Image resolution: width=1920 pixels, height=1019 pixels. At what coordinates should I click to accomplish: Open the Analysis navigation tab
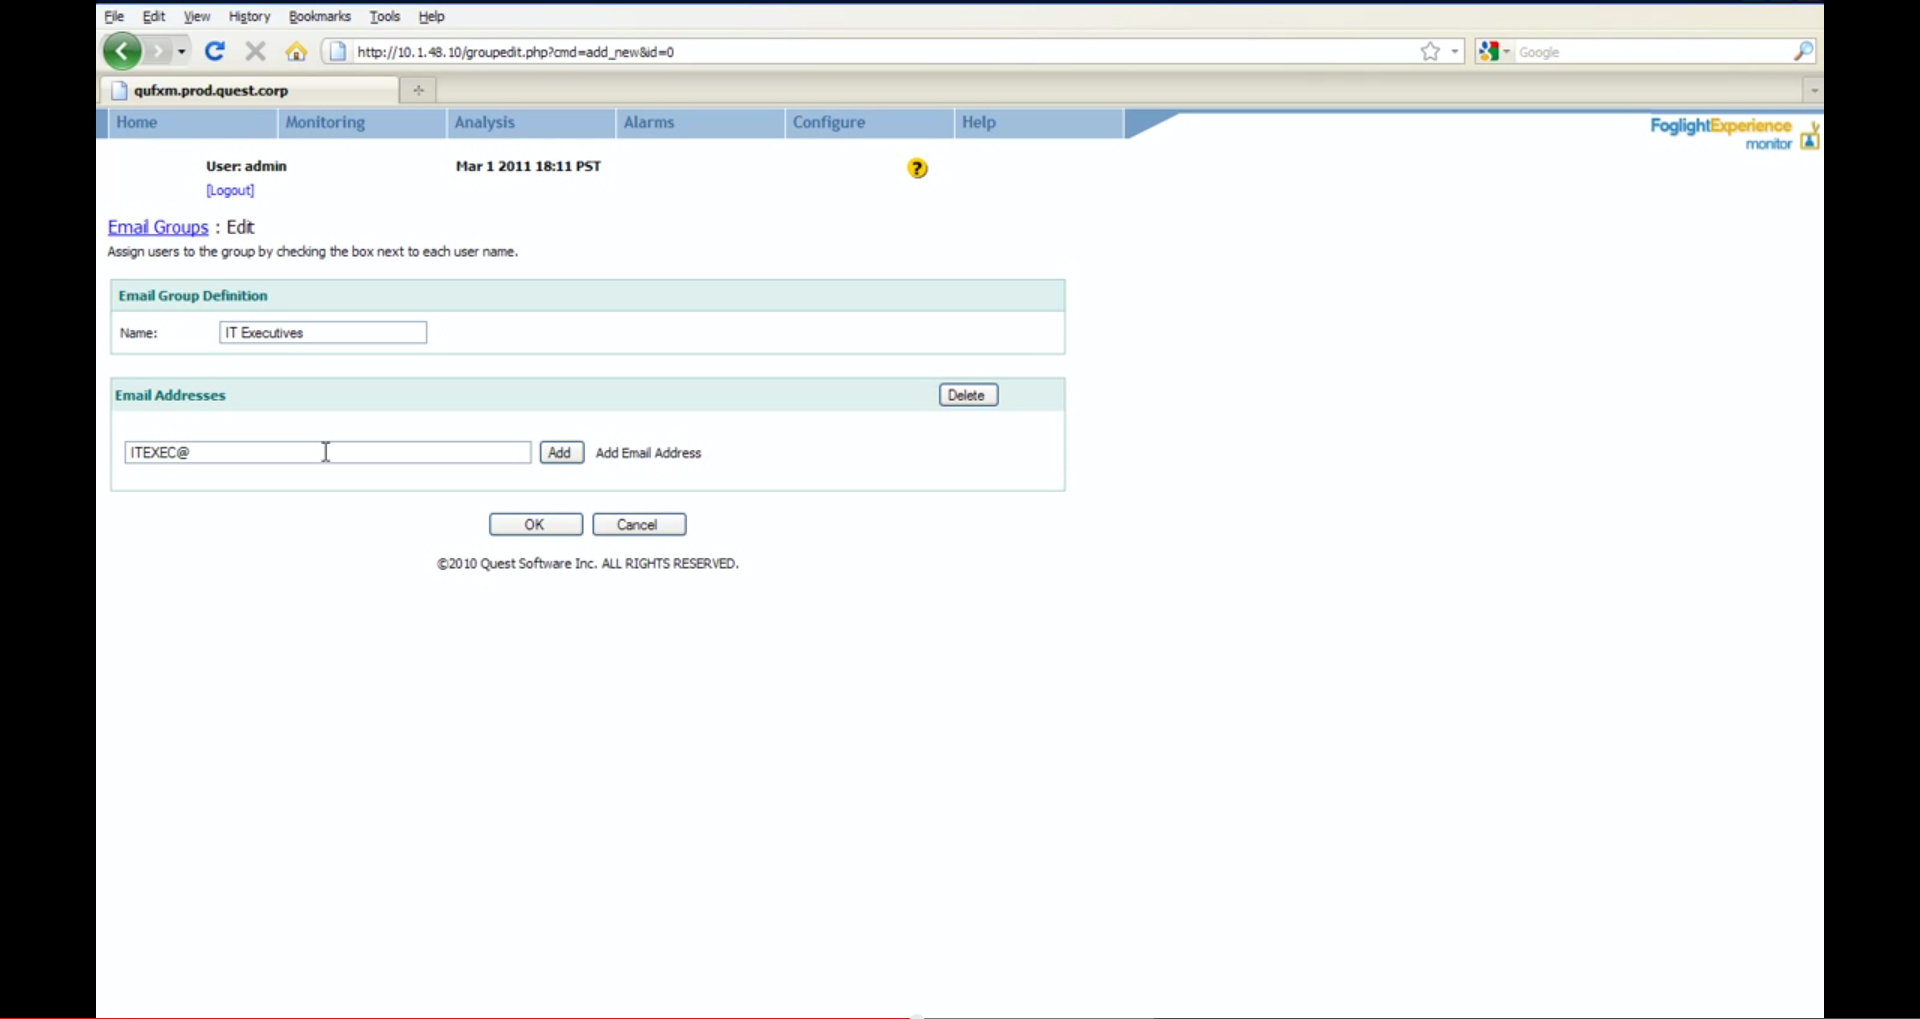click(530, 122)
